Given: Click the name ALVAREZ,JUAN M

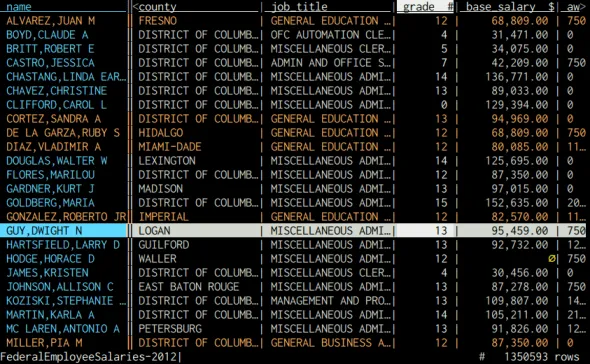Looking at the screenshot, I should 50,21.
